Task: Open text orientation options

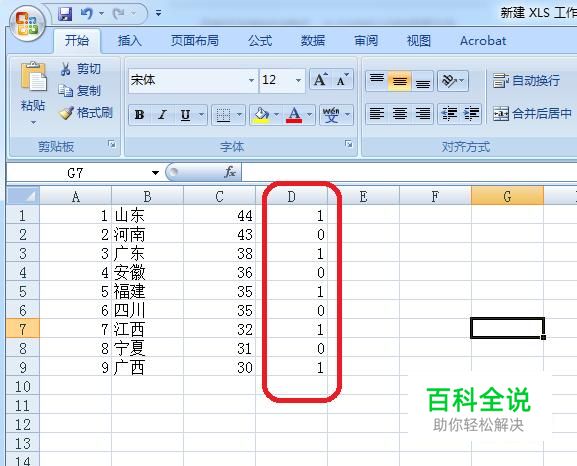Action: tap(453, 80)
